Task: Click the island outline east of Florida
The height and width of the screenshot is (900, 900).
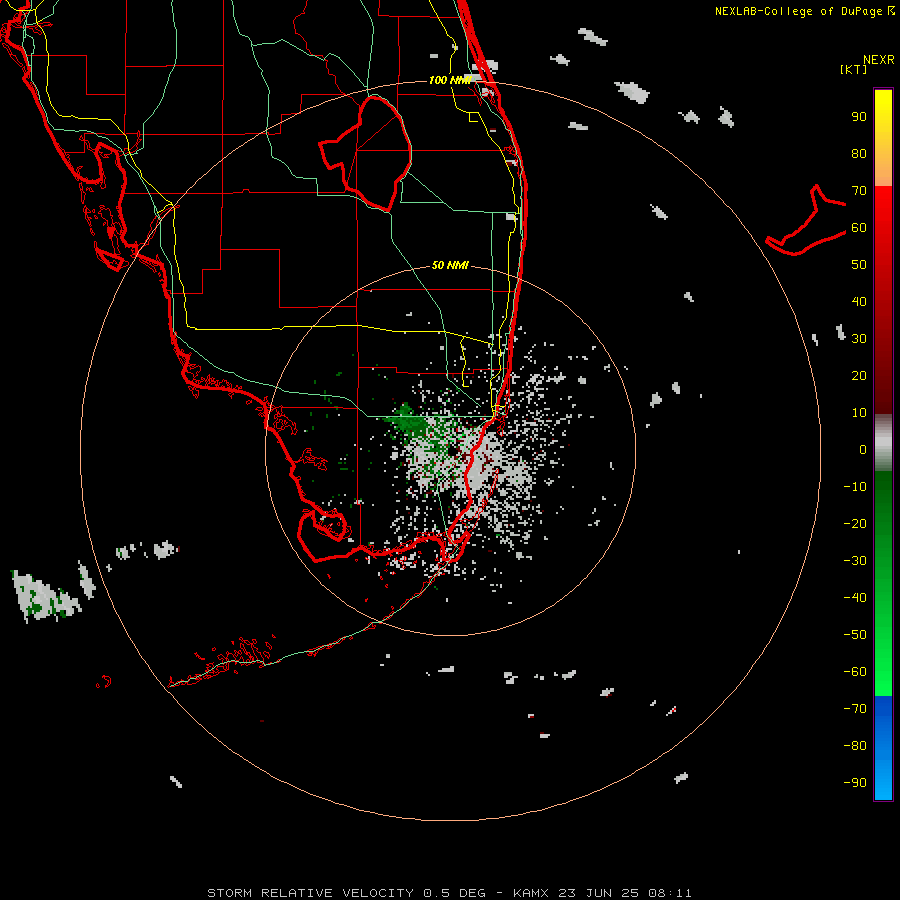Action: point(806,221)
